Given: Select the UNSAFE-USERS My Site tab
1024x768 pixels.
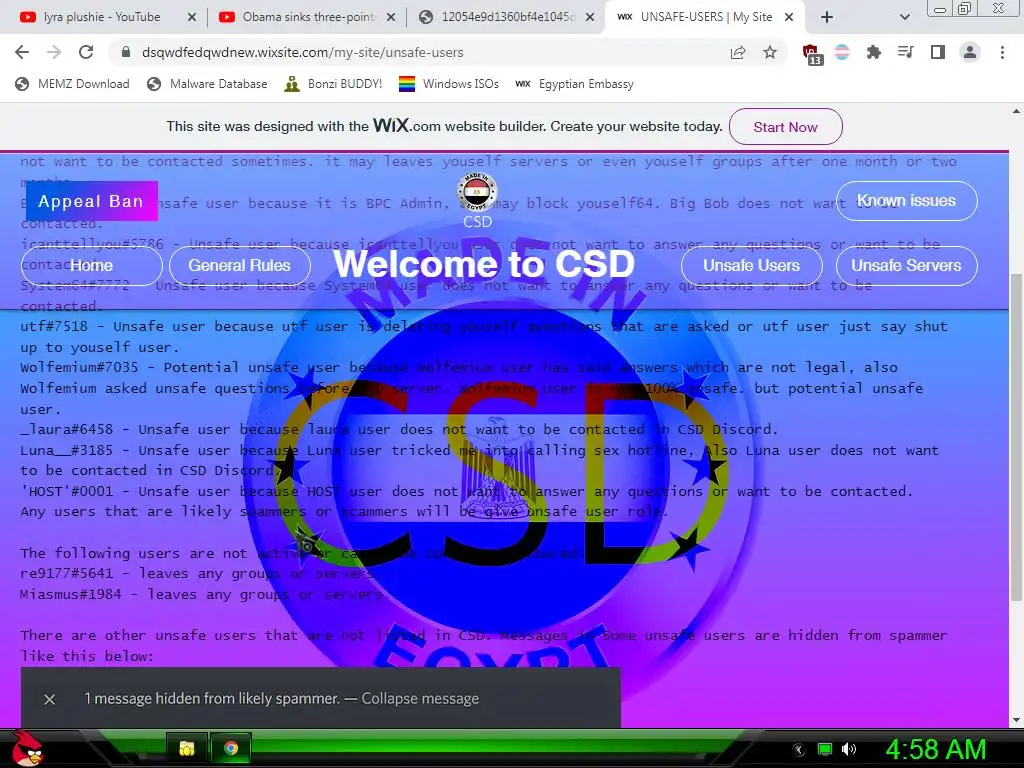Looking at the screenshot, I should [705, 18].
